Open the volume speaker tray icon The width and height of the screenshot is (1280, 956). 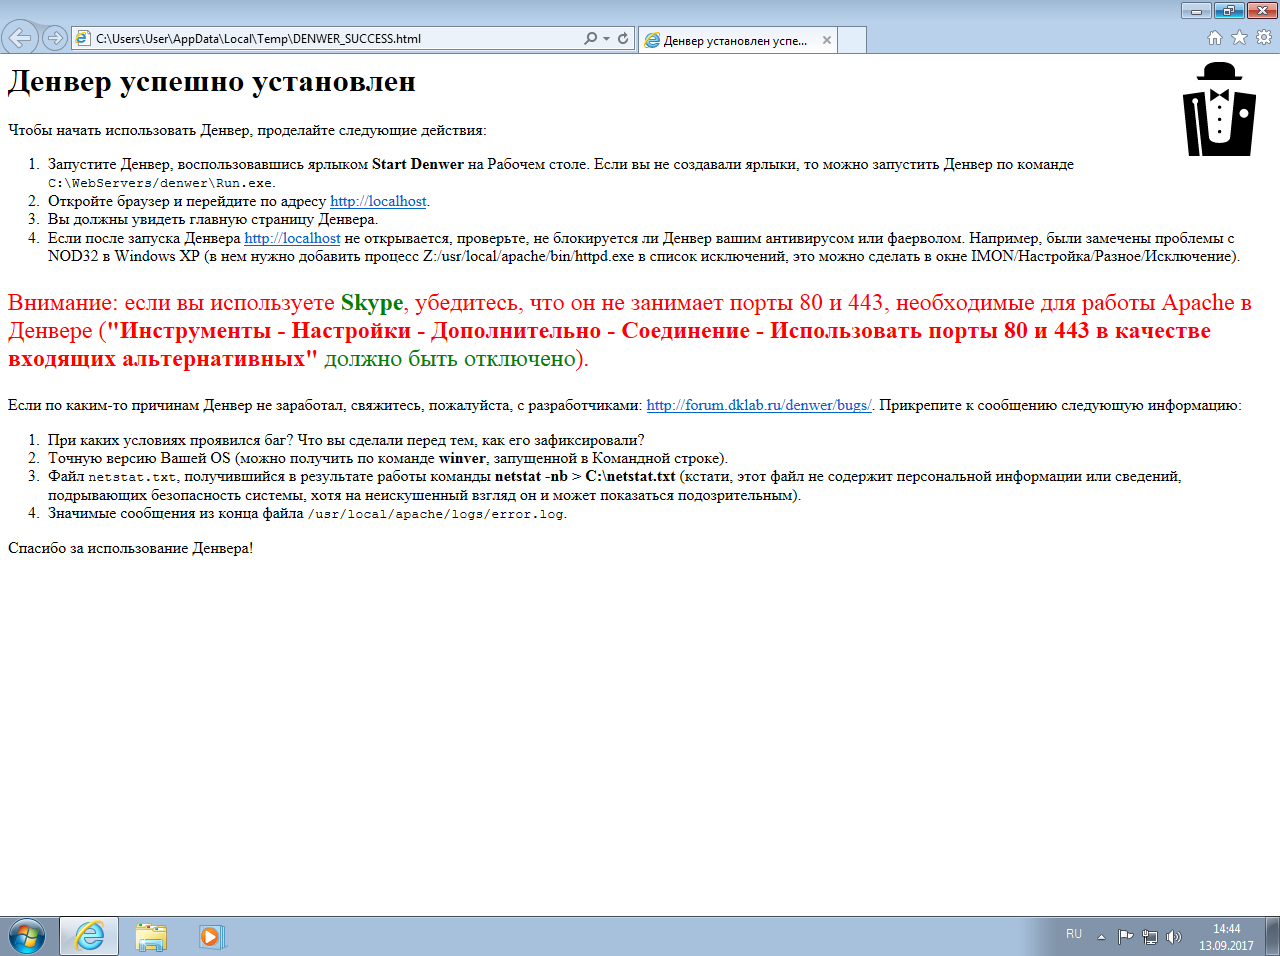coord(1174,937)
